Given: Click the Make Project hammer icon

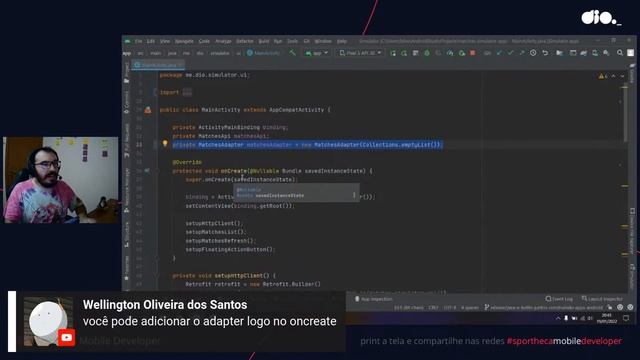Looking at the screenshot, I should pos(292,53).
